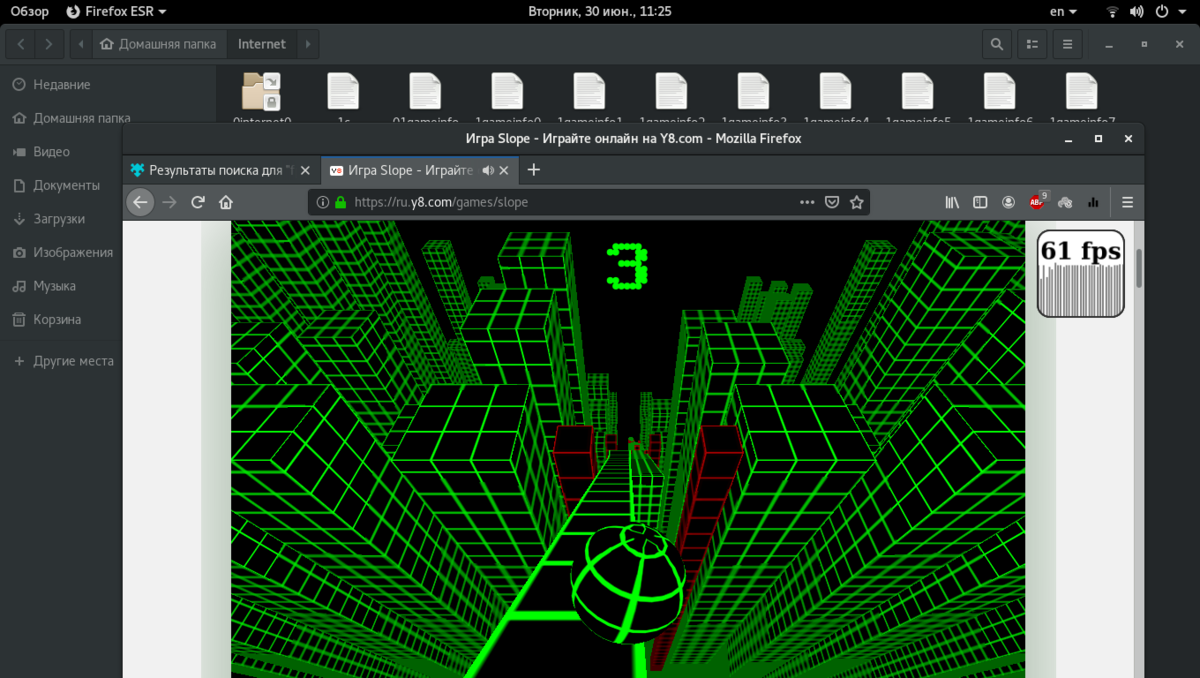Select the 1gameinfo5 file icon

click(x=917, y=91)
